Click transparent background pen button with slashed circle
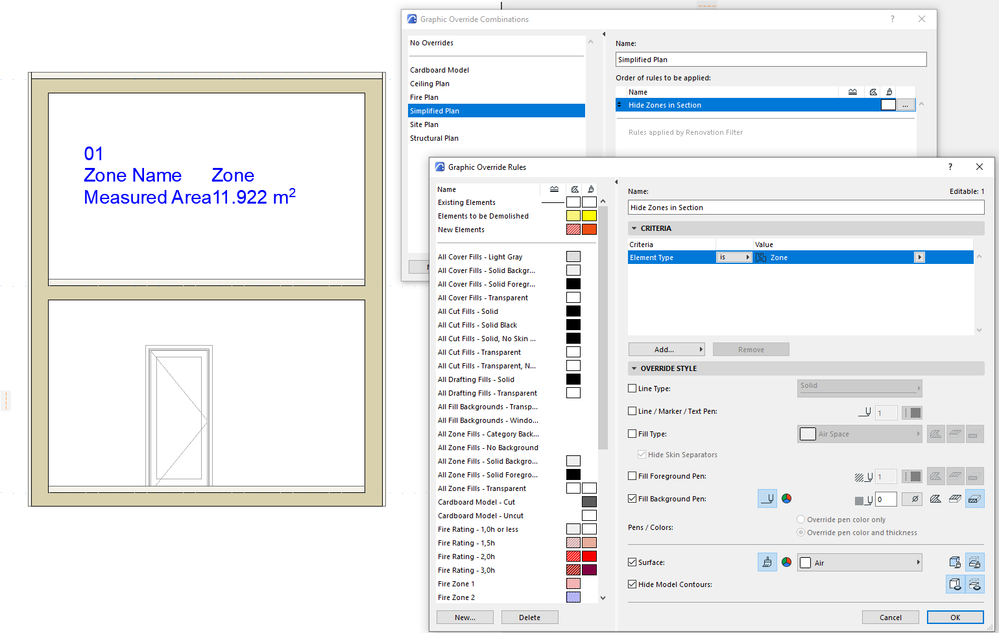The image size is (999, 633). (914, 499)
